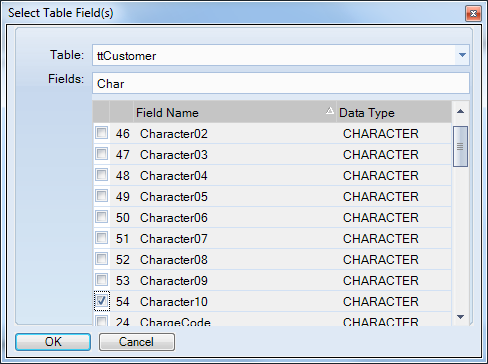Open the Table dropdown arrow
This screenshot has height=364, width=488.
coord(462,55)
